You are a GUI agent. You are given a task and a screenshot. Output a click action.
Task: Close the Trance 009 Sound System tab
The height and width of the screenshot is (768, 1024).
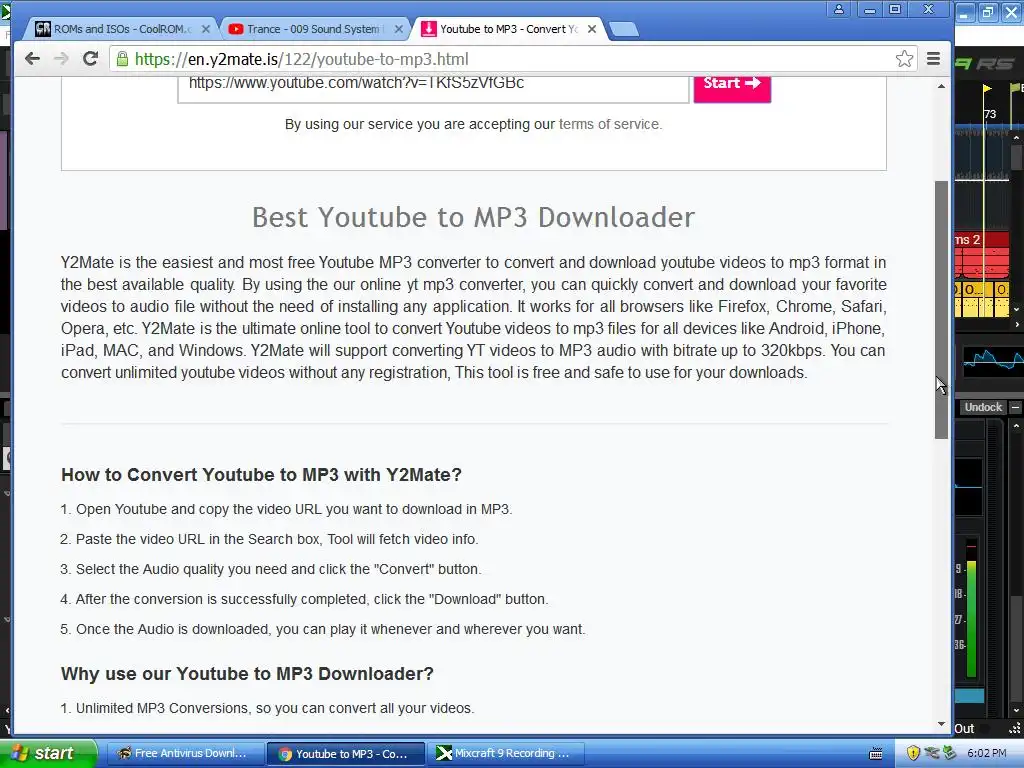[x=398, y=29]
